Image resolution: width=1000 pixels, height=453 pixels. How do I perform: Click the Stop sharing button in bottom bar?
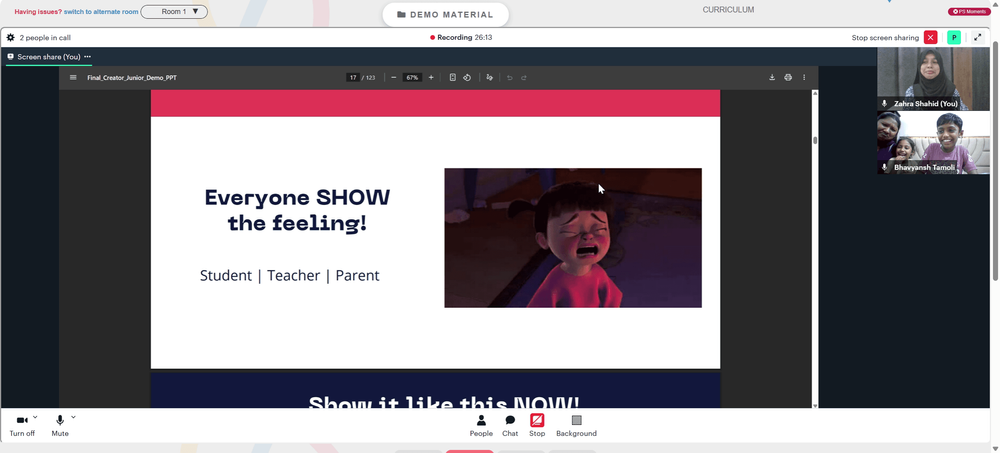(537, 426)
